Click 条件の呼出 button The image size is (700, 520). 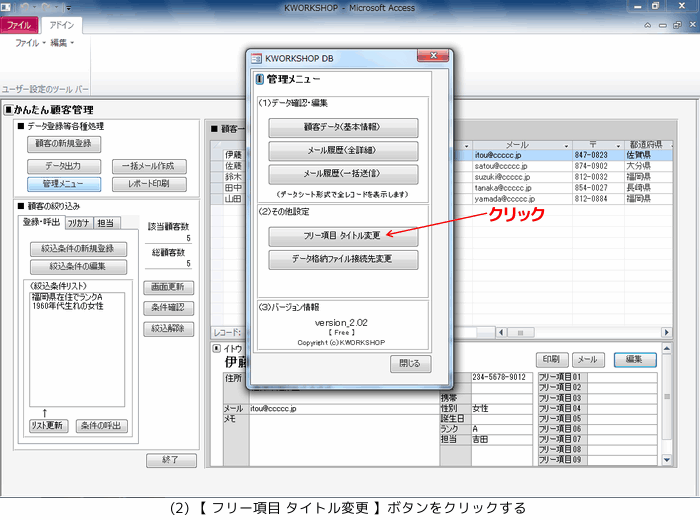pyautogui.click(x=101, y=426)
